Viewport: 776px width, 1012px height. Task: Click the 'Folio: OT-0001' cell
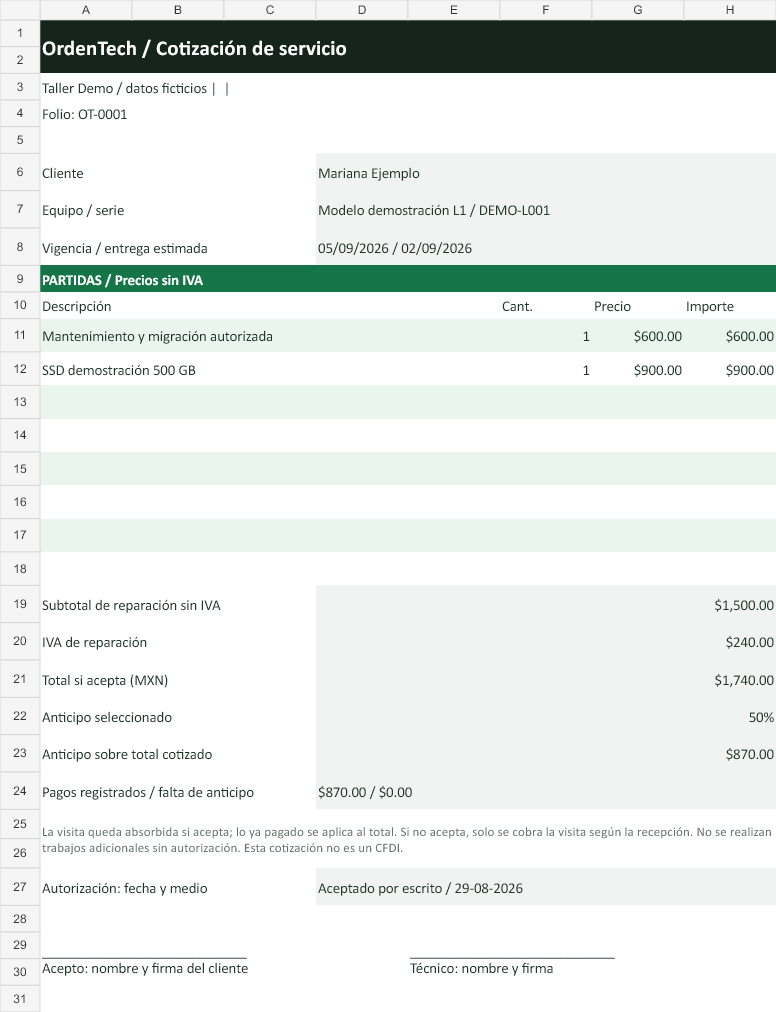click(85, 114)
